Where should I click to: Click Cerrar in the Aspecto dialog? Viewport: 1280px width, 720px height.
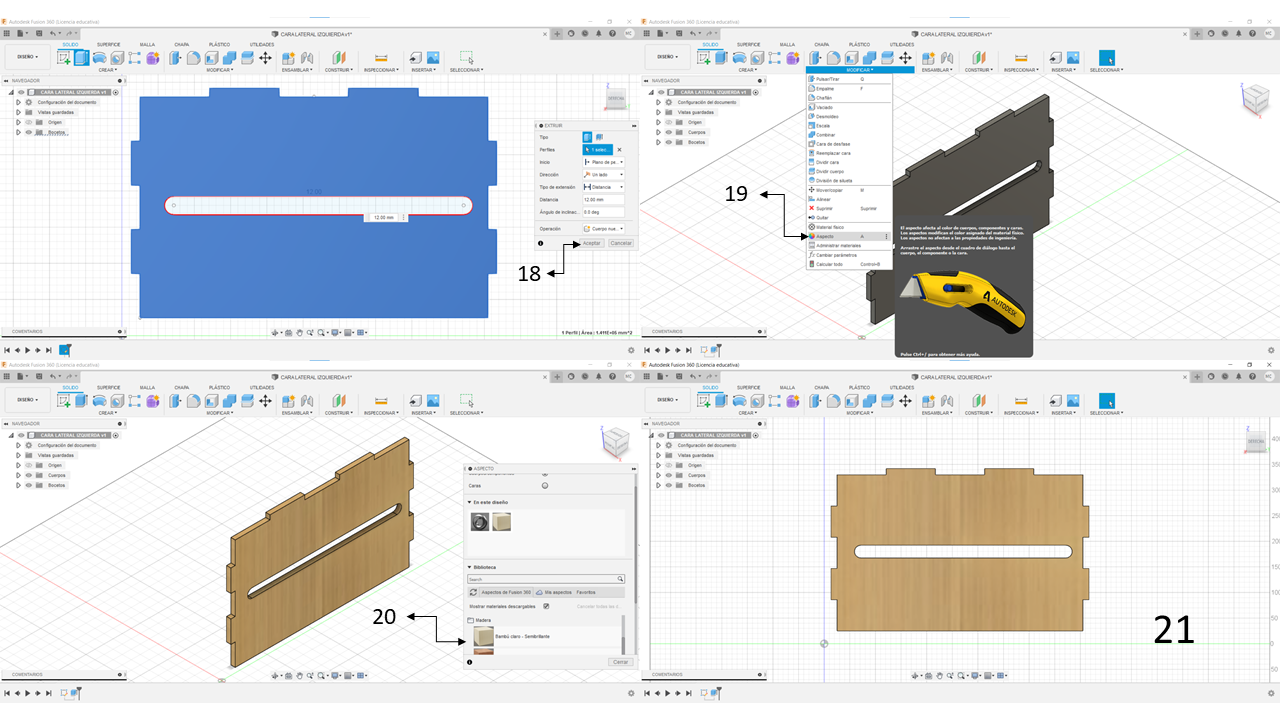(621, 662)
